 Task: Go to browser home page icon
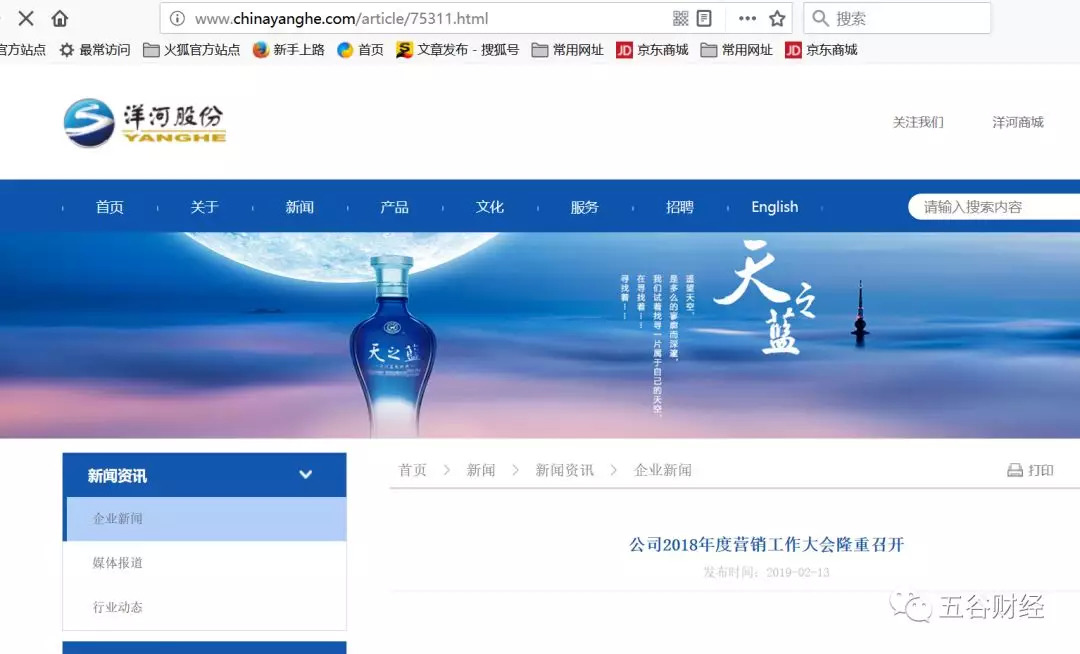click(60, 18)
